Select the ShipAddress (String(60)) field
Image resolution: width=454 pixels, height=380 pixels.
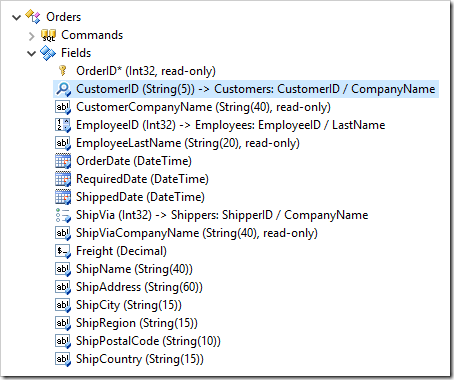pyautogui.click(x=139, y=287)
